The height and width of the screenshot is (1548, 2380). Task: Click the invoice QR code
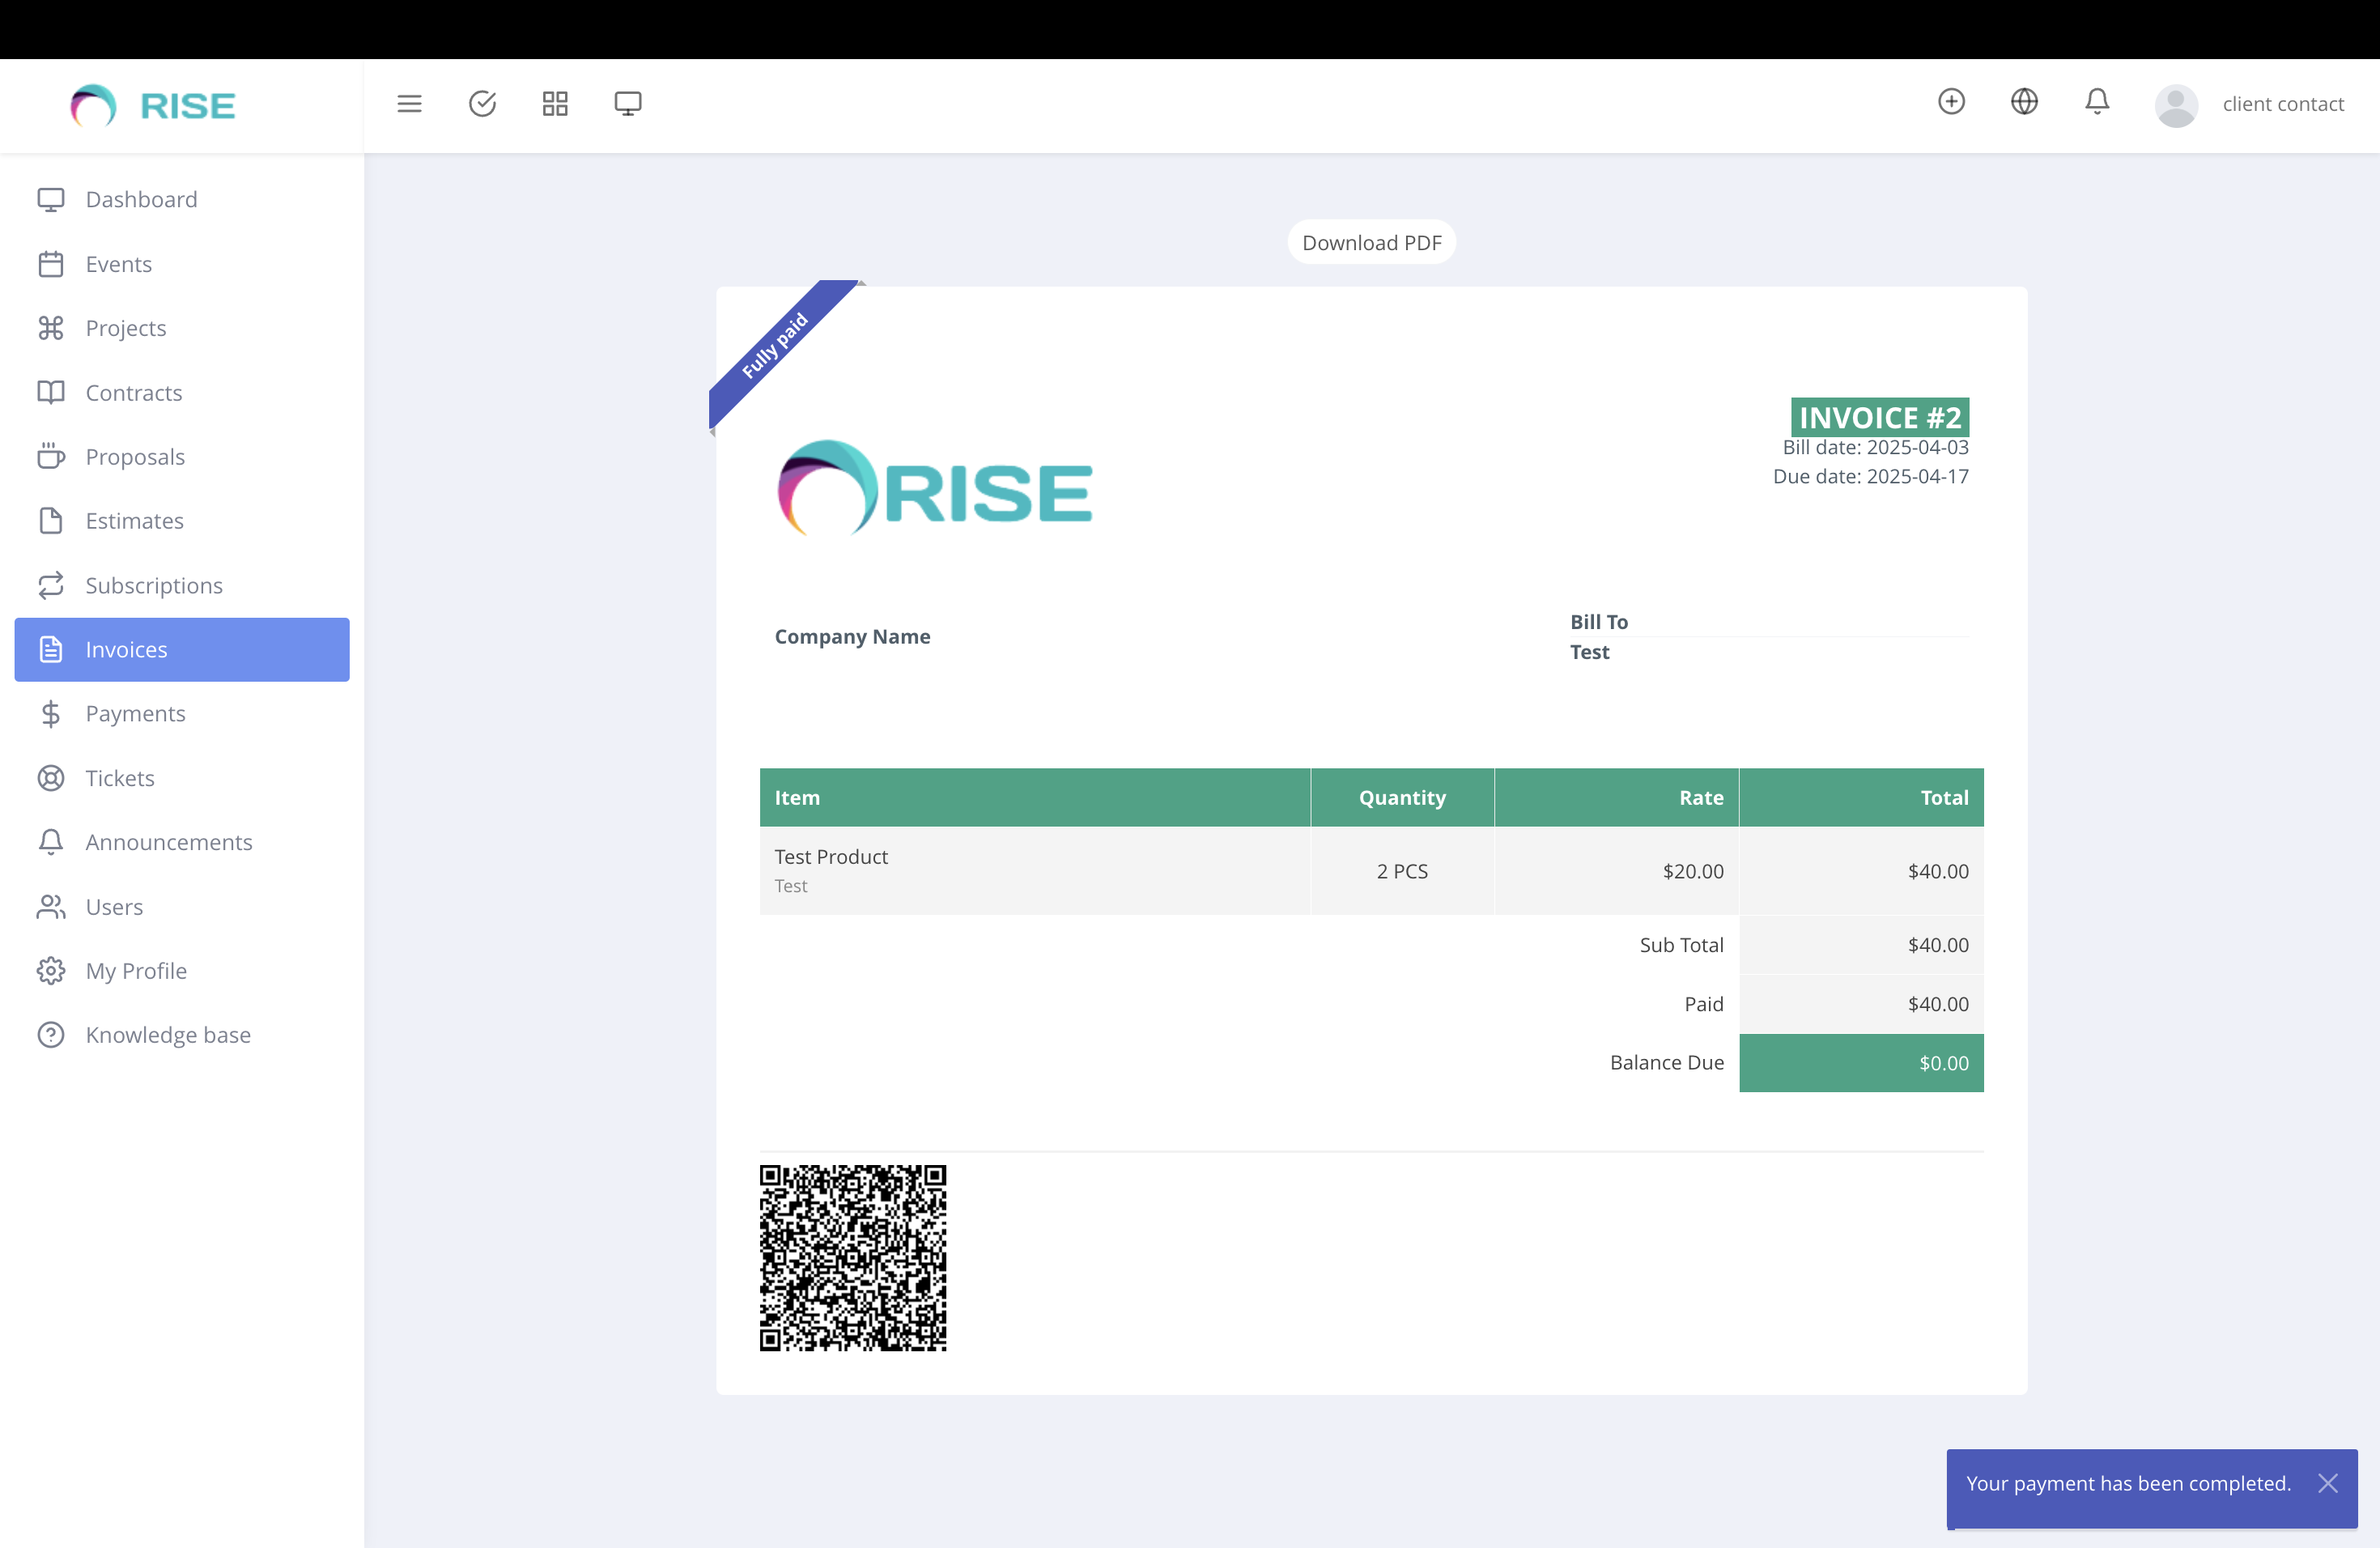pyautogui.click(x=853, y=1259)
